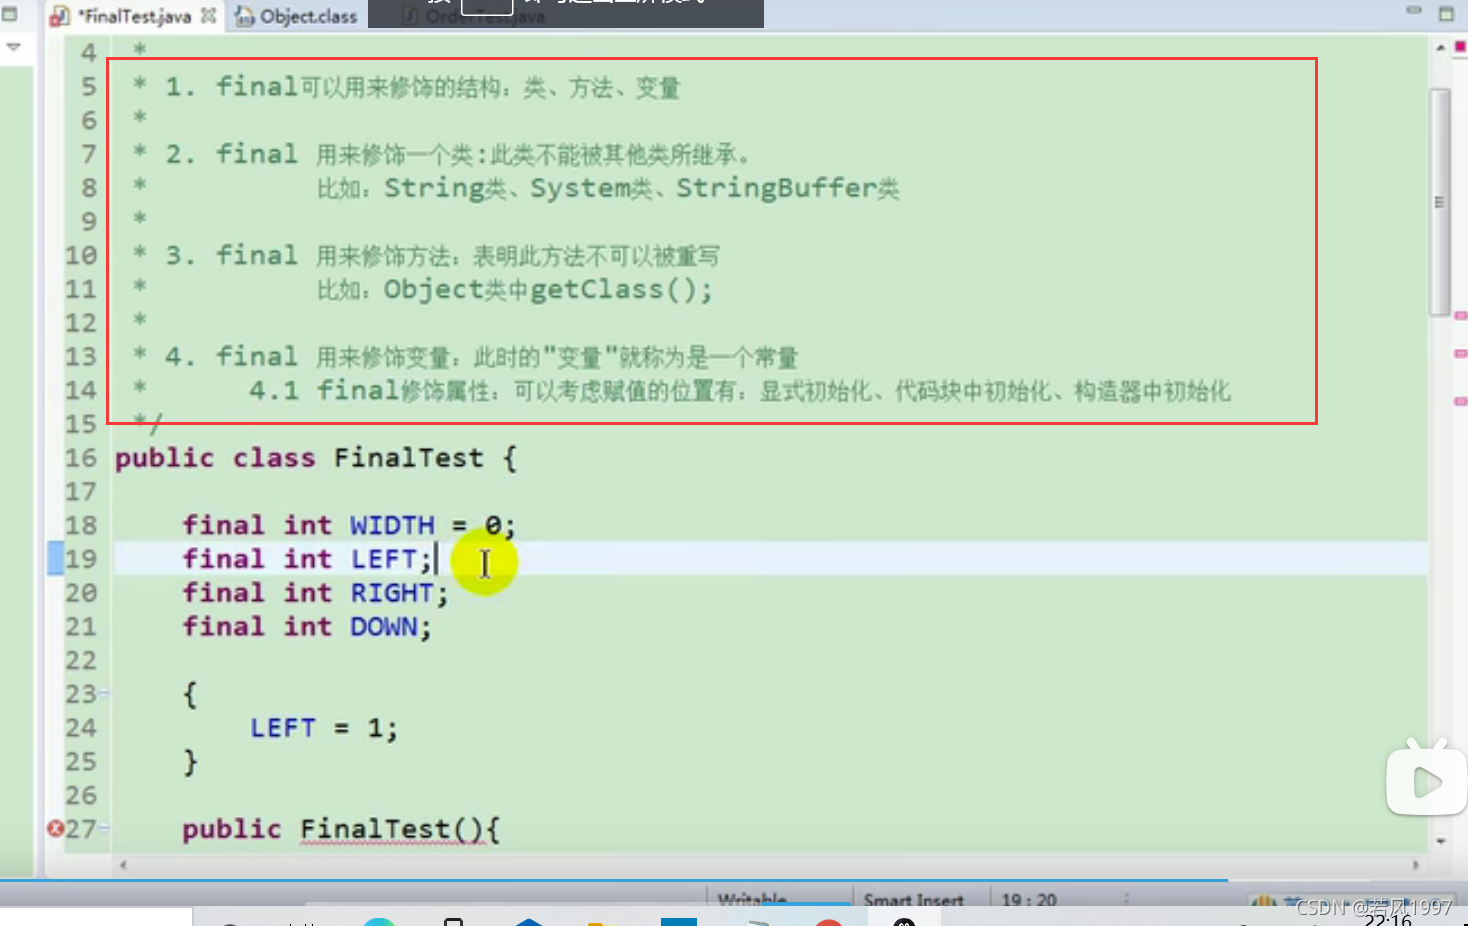Click the red error marker on line 27
The width and height of the screenshot is (1468, 926).
55,828
